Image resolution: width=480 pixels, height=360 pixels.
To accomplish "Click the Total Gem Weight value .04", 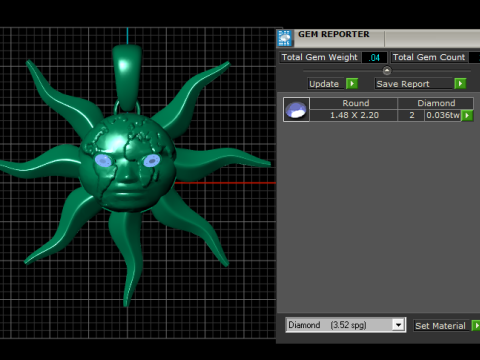I will point(374,57).
